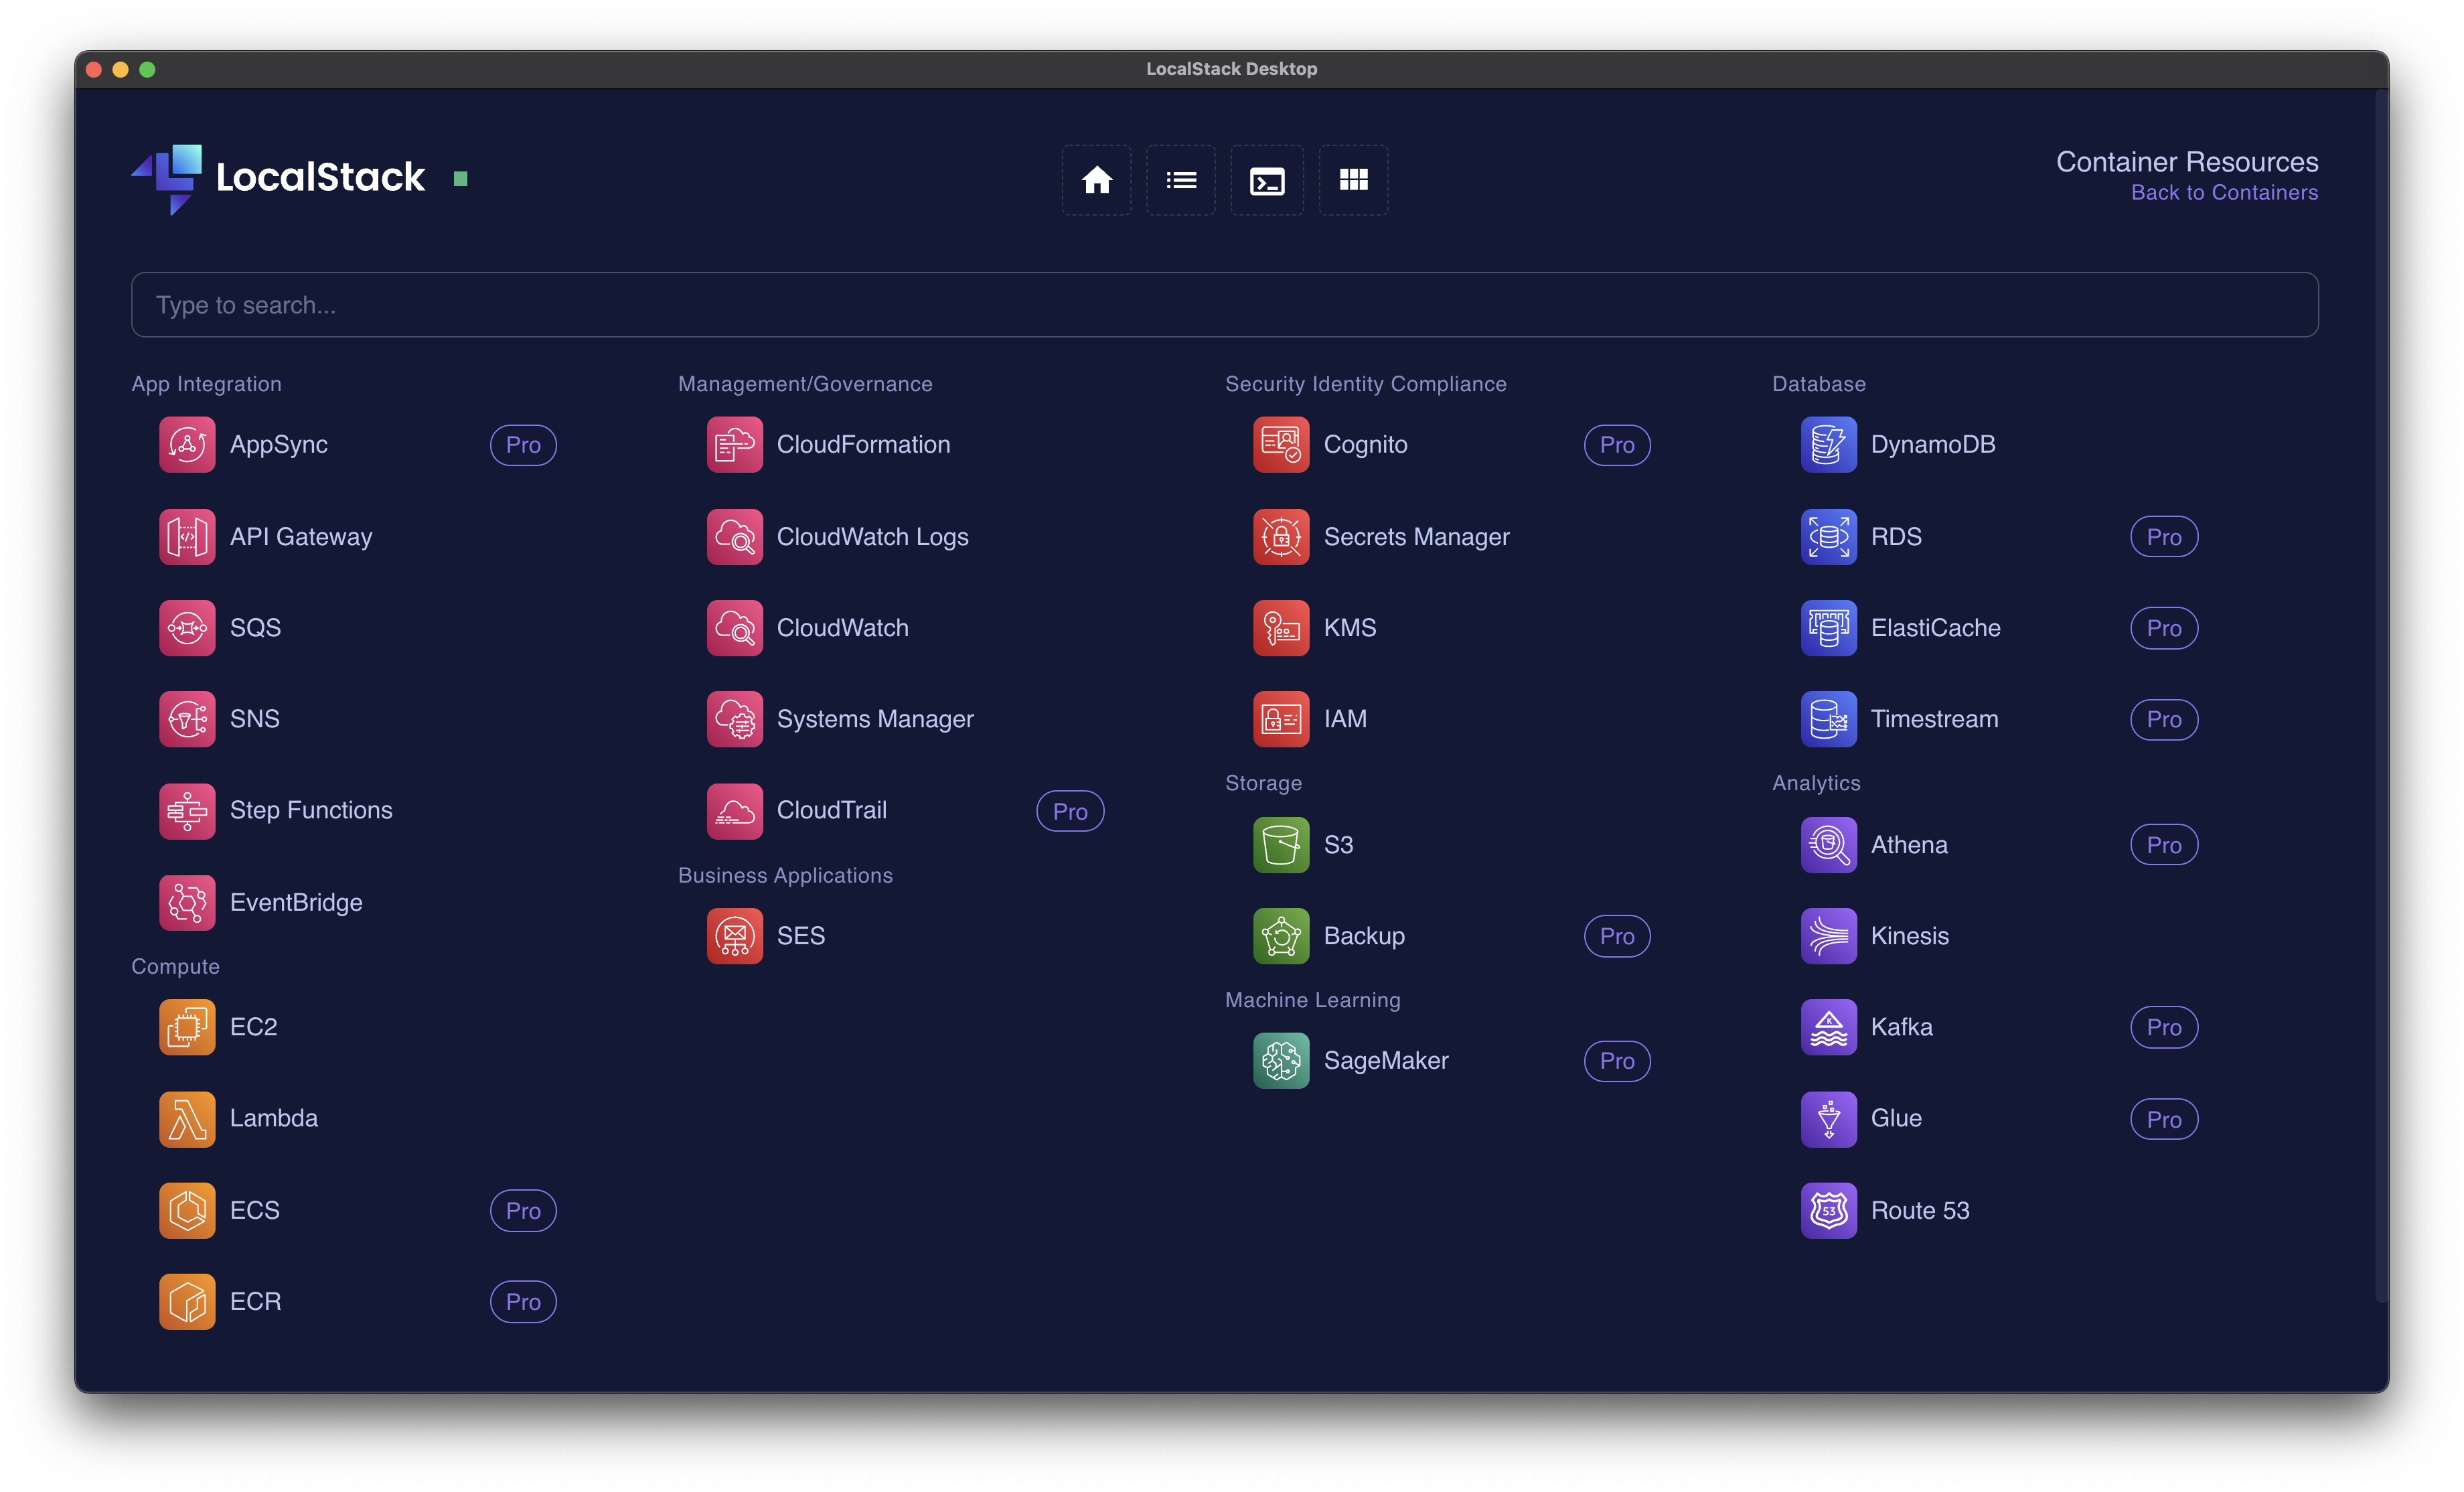Click the green status indicator beside the logo

coord(461,179)
